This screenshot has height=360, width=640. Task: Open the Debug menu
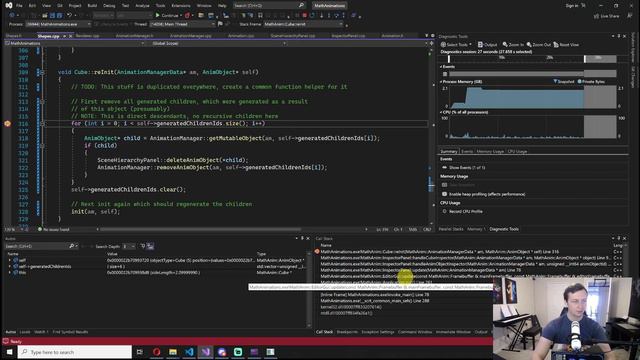(x=109, y=6)
